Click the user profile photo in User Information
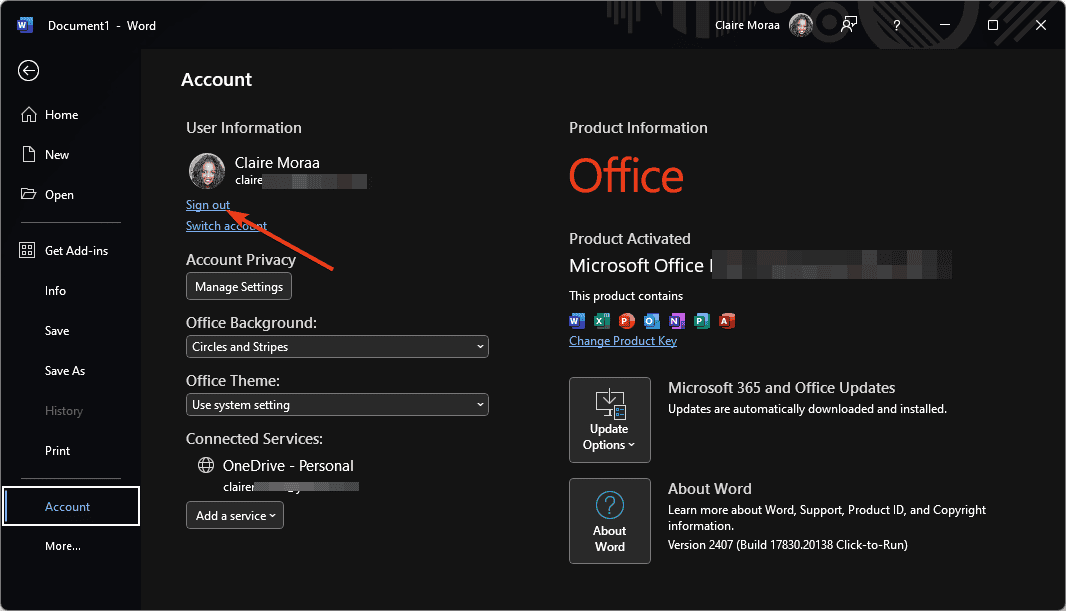This screenshot has width=1066, height=611. point(207,171)
